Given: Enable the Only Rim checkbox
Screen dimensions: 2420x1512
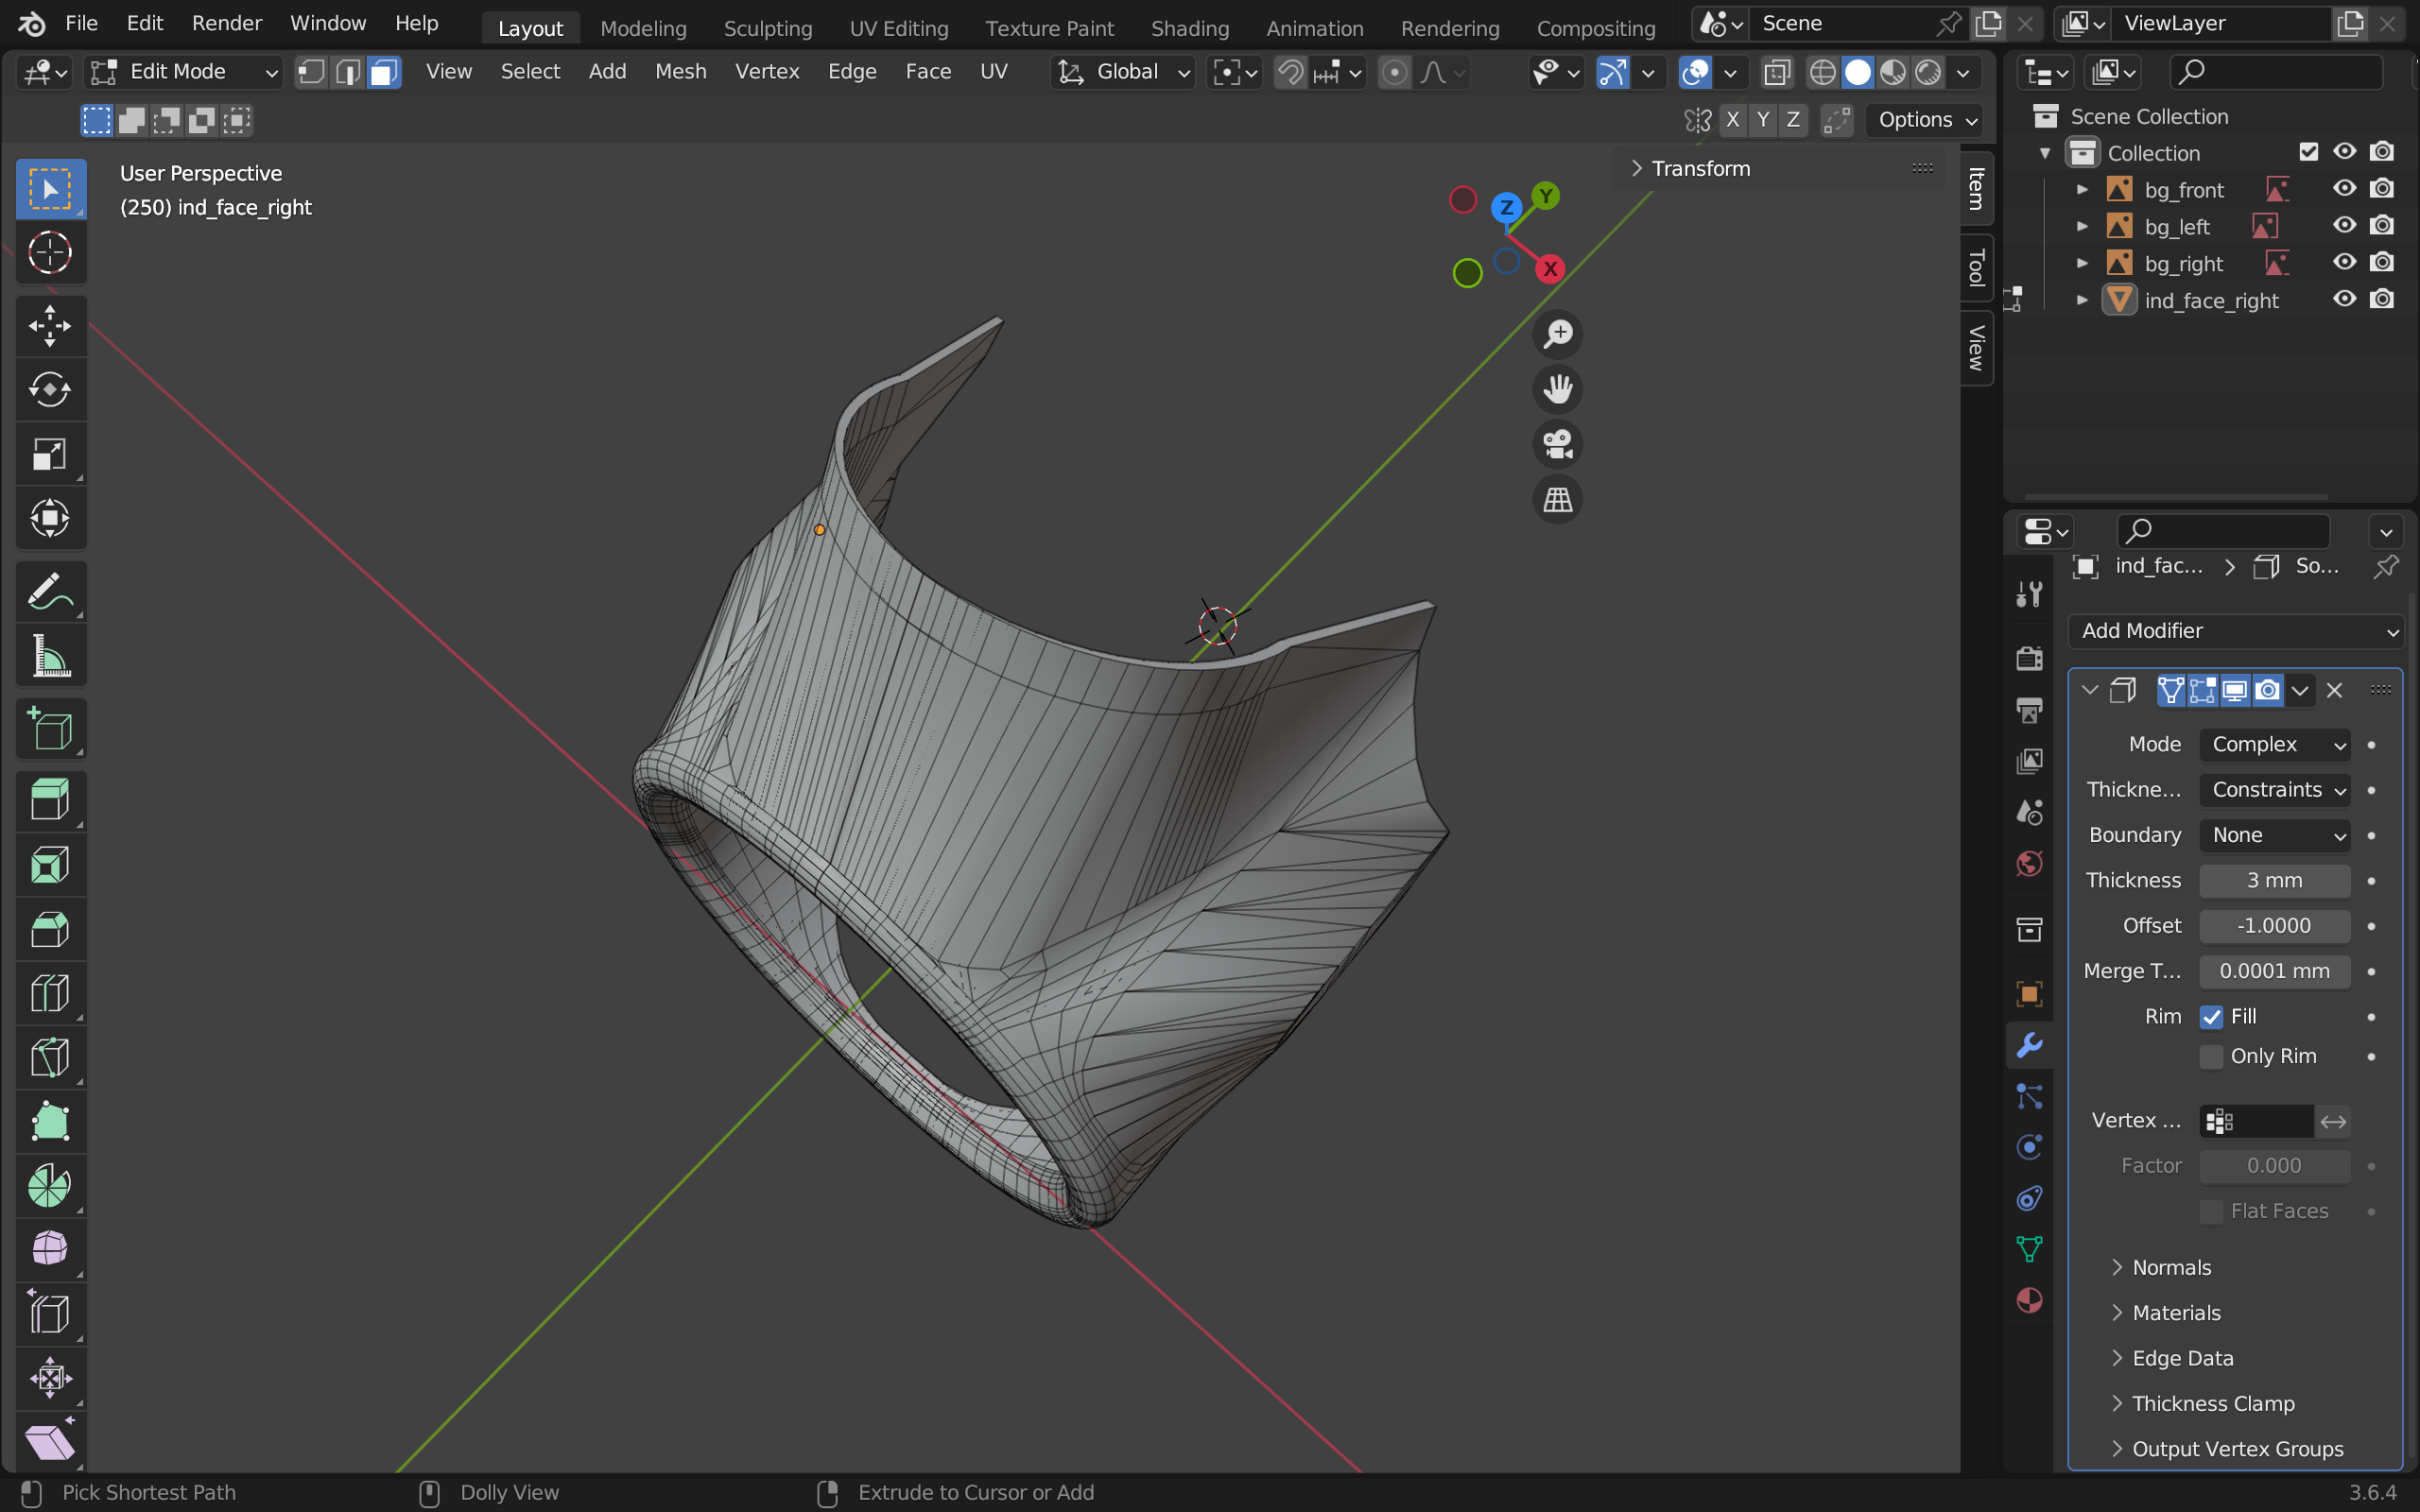Looking at the screenshot, I should tap(2211, 1057).
